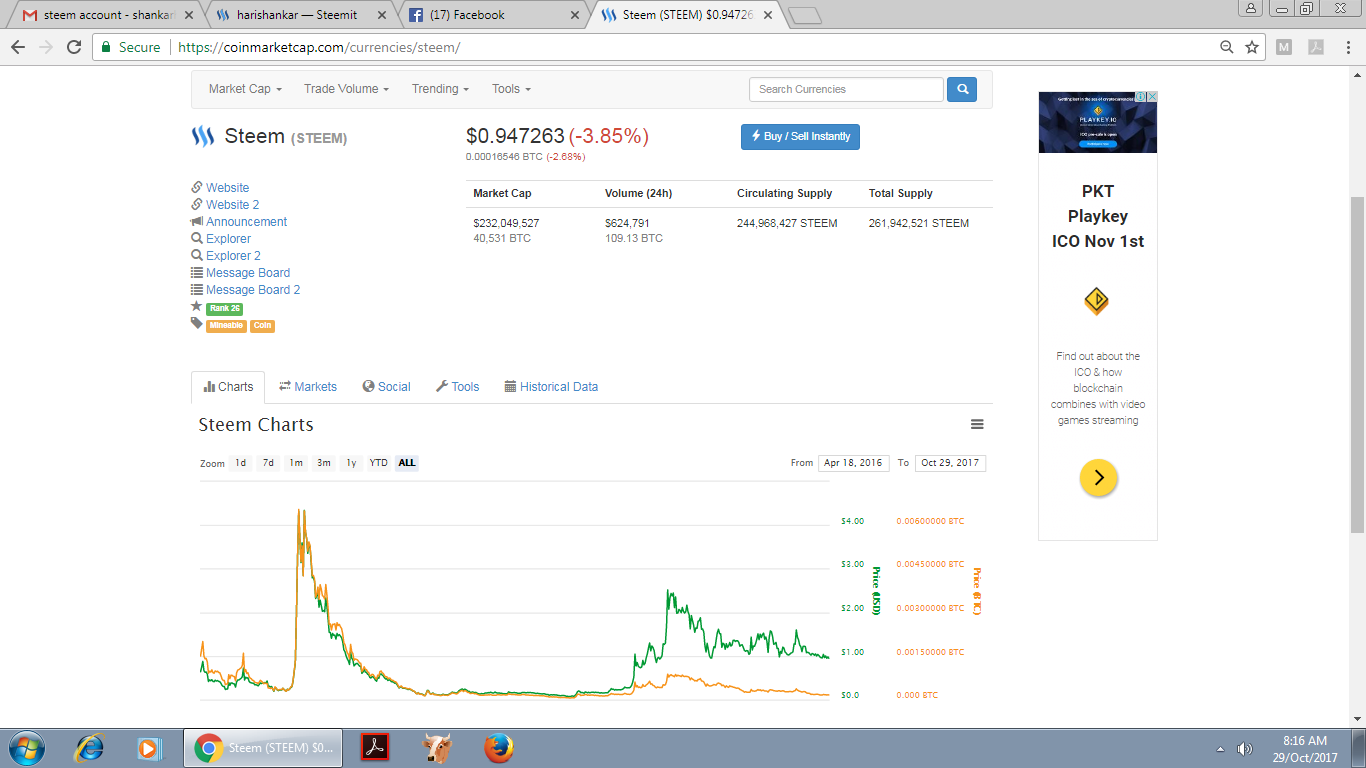Click the From date field Apr 18, 2016

853,463
